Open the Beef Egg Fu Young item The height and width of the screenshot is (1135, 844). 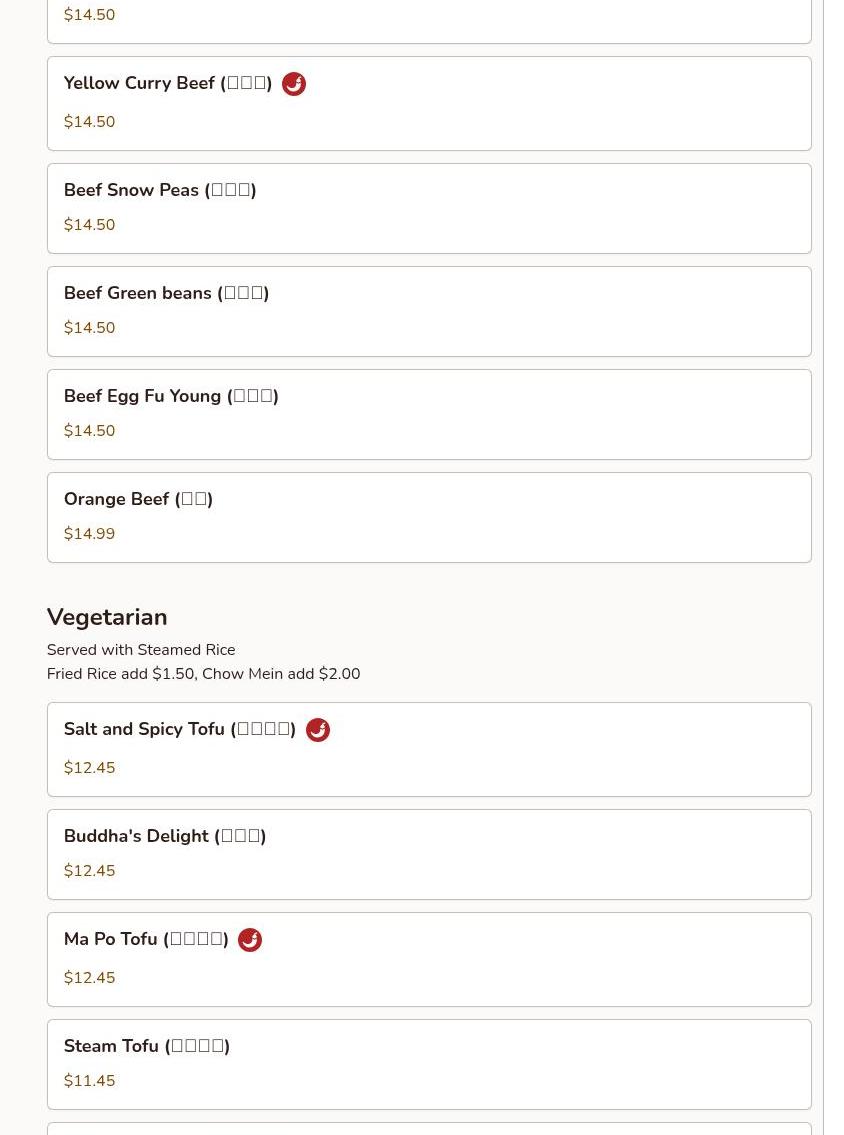click(x=171, y=396)
